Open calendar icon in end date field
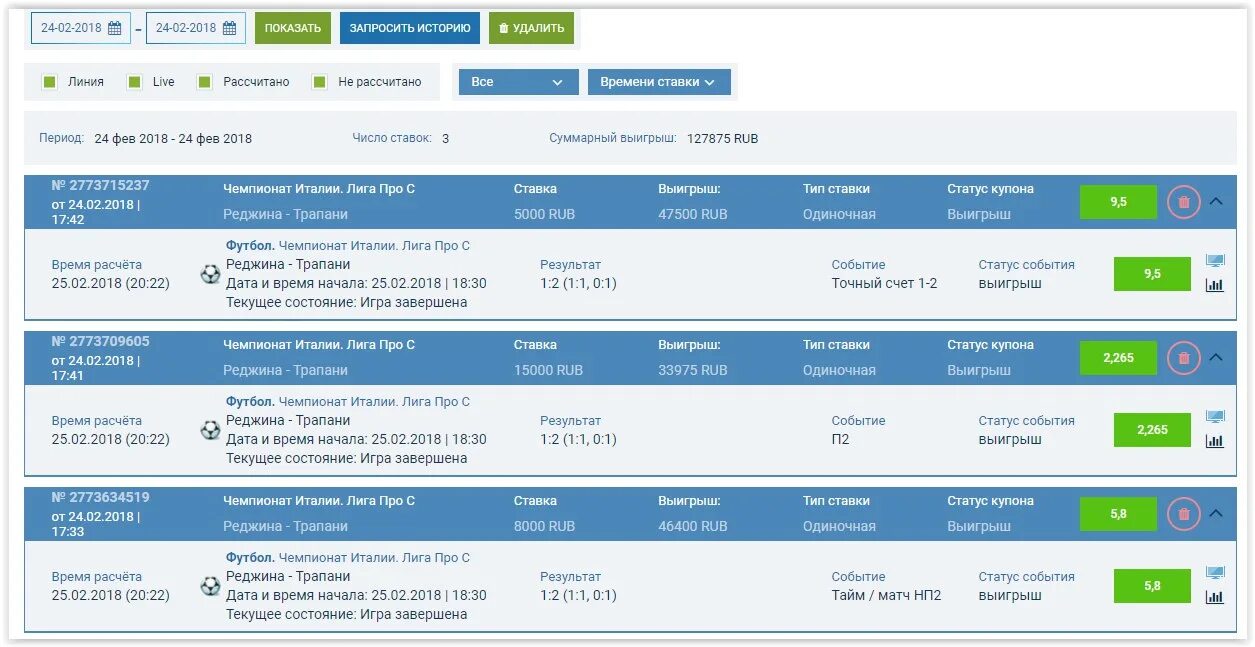 click(230, 28)
